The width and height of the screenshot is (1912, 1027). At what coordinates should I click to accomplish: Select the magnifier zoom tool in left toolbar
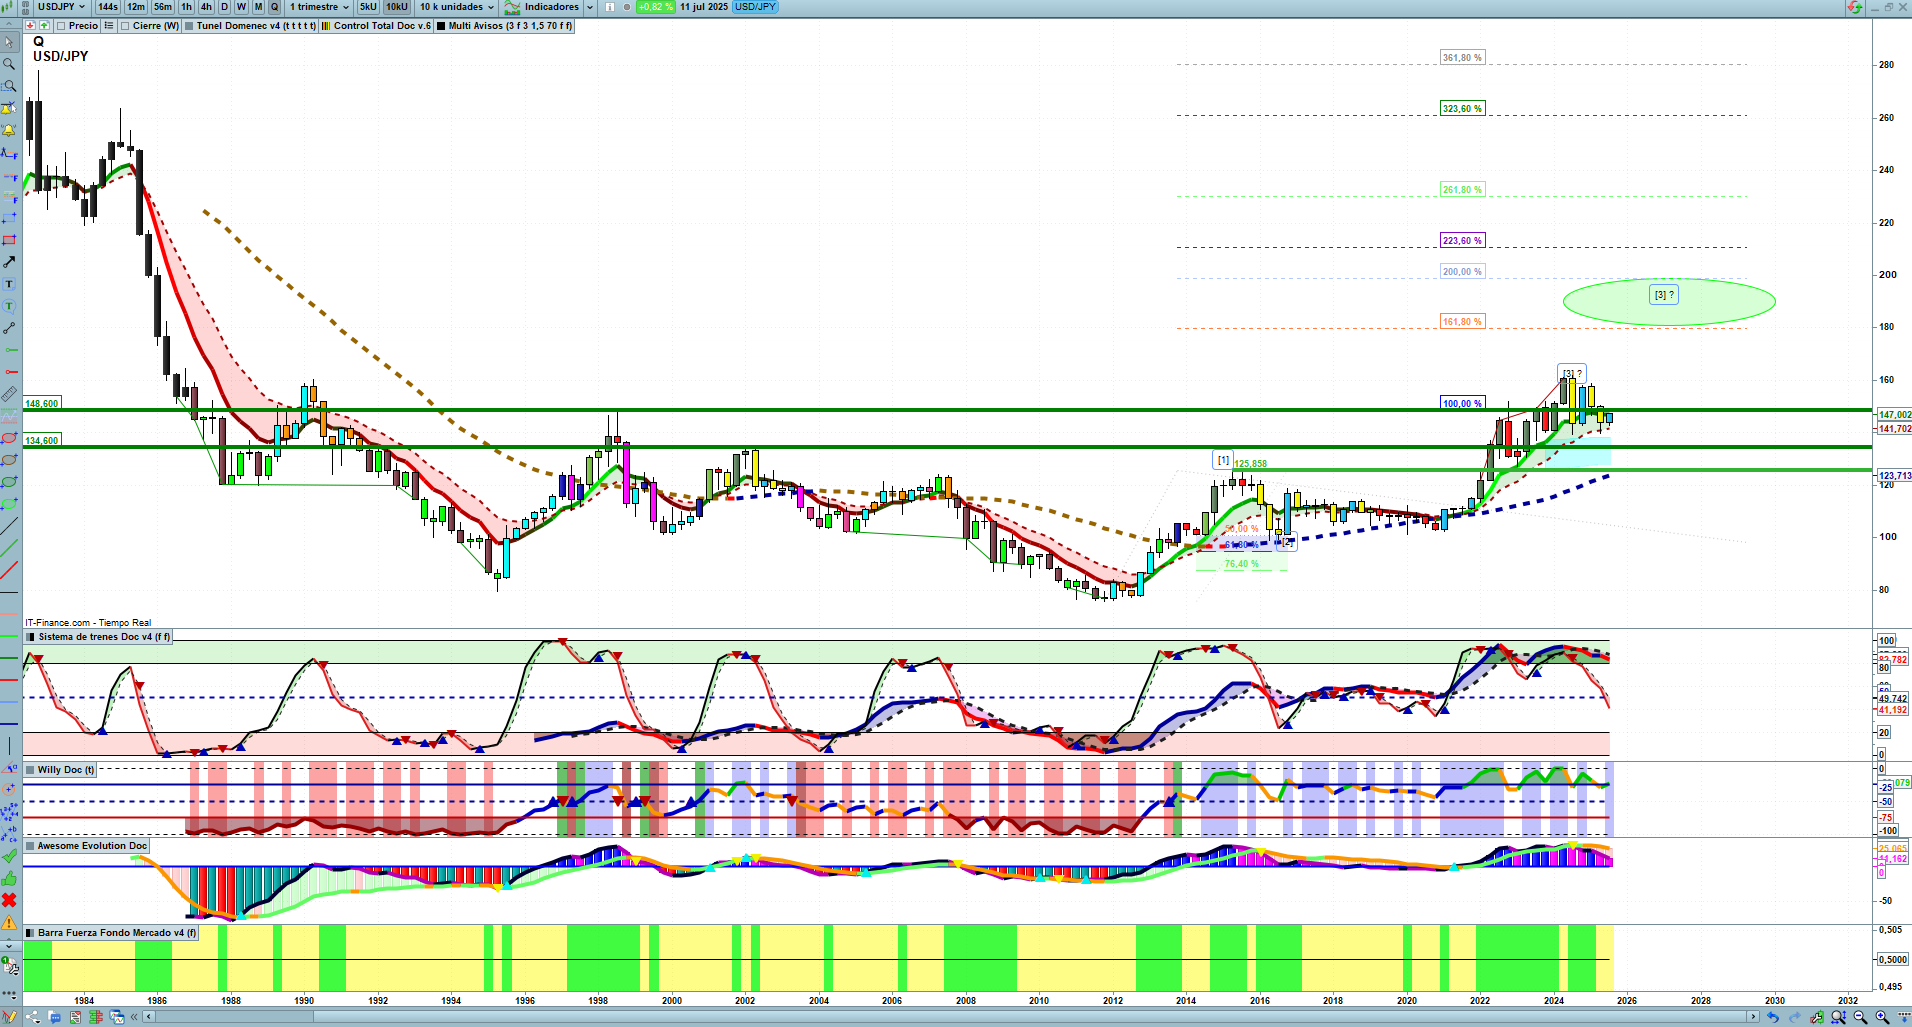click(9, 64)
